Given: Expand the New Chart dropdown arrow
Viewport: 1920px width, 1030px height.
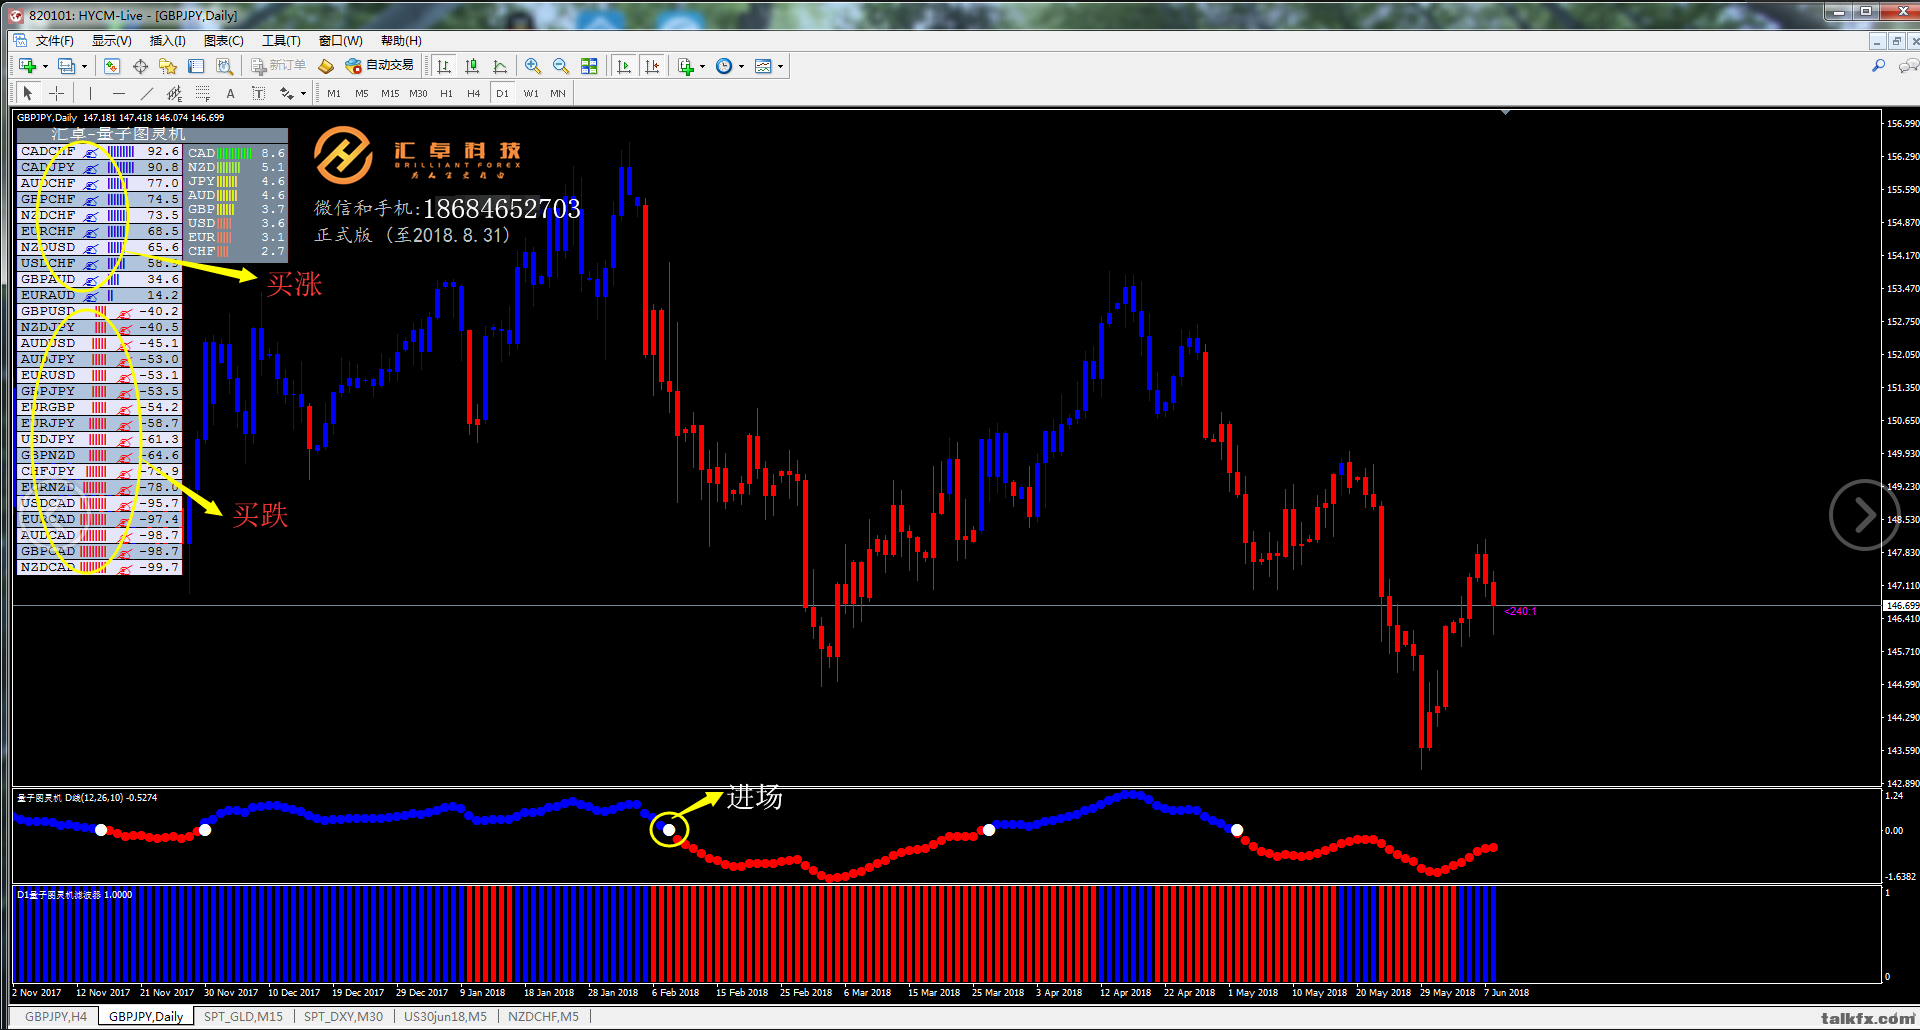Looking at the screenshot, I should (45, 66).
